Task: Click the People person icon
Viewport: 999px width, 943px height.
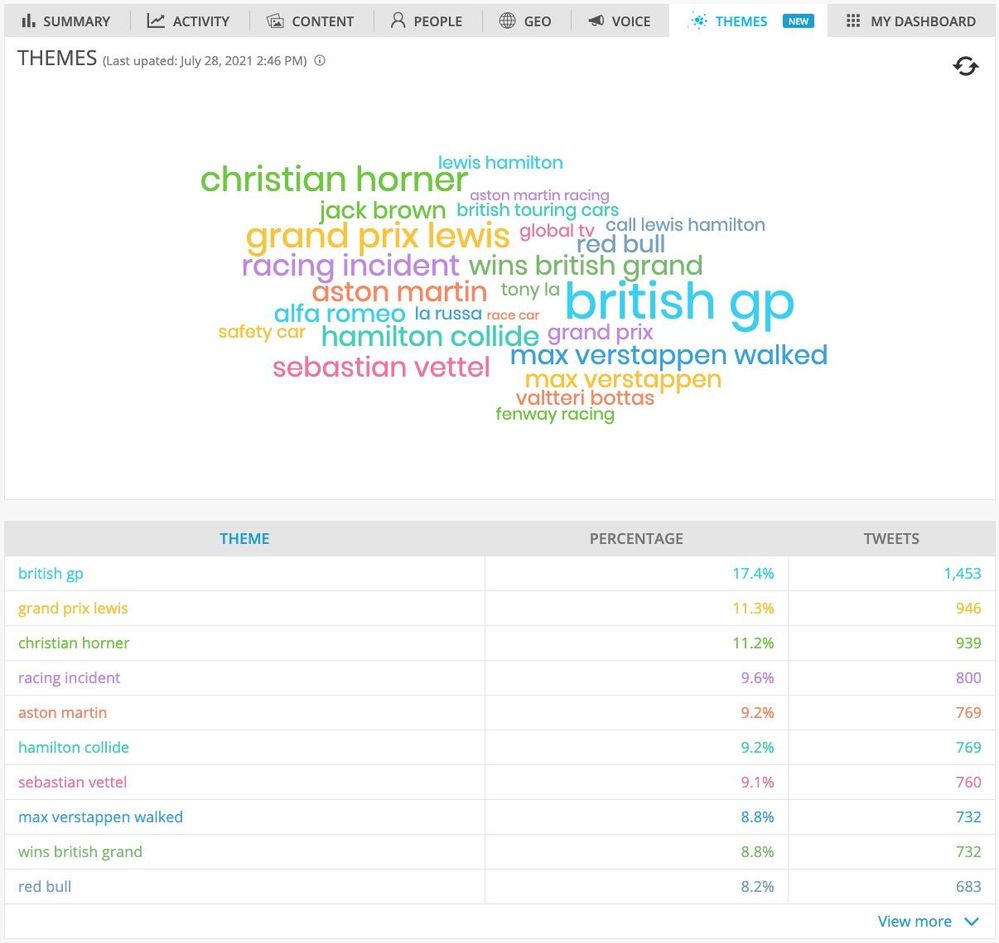Action: click(x=398, y=21)
